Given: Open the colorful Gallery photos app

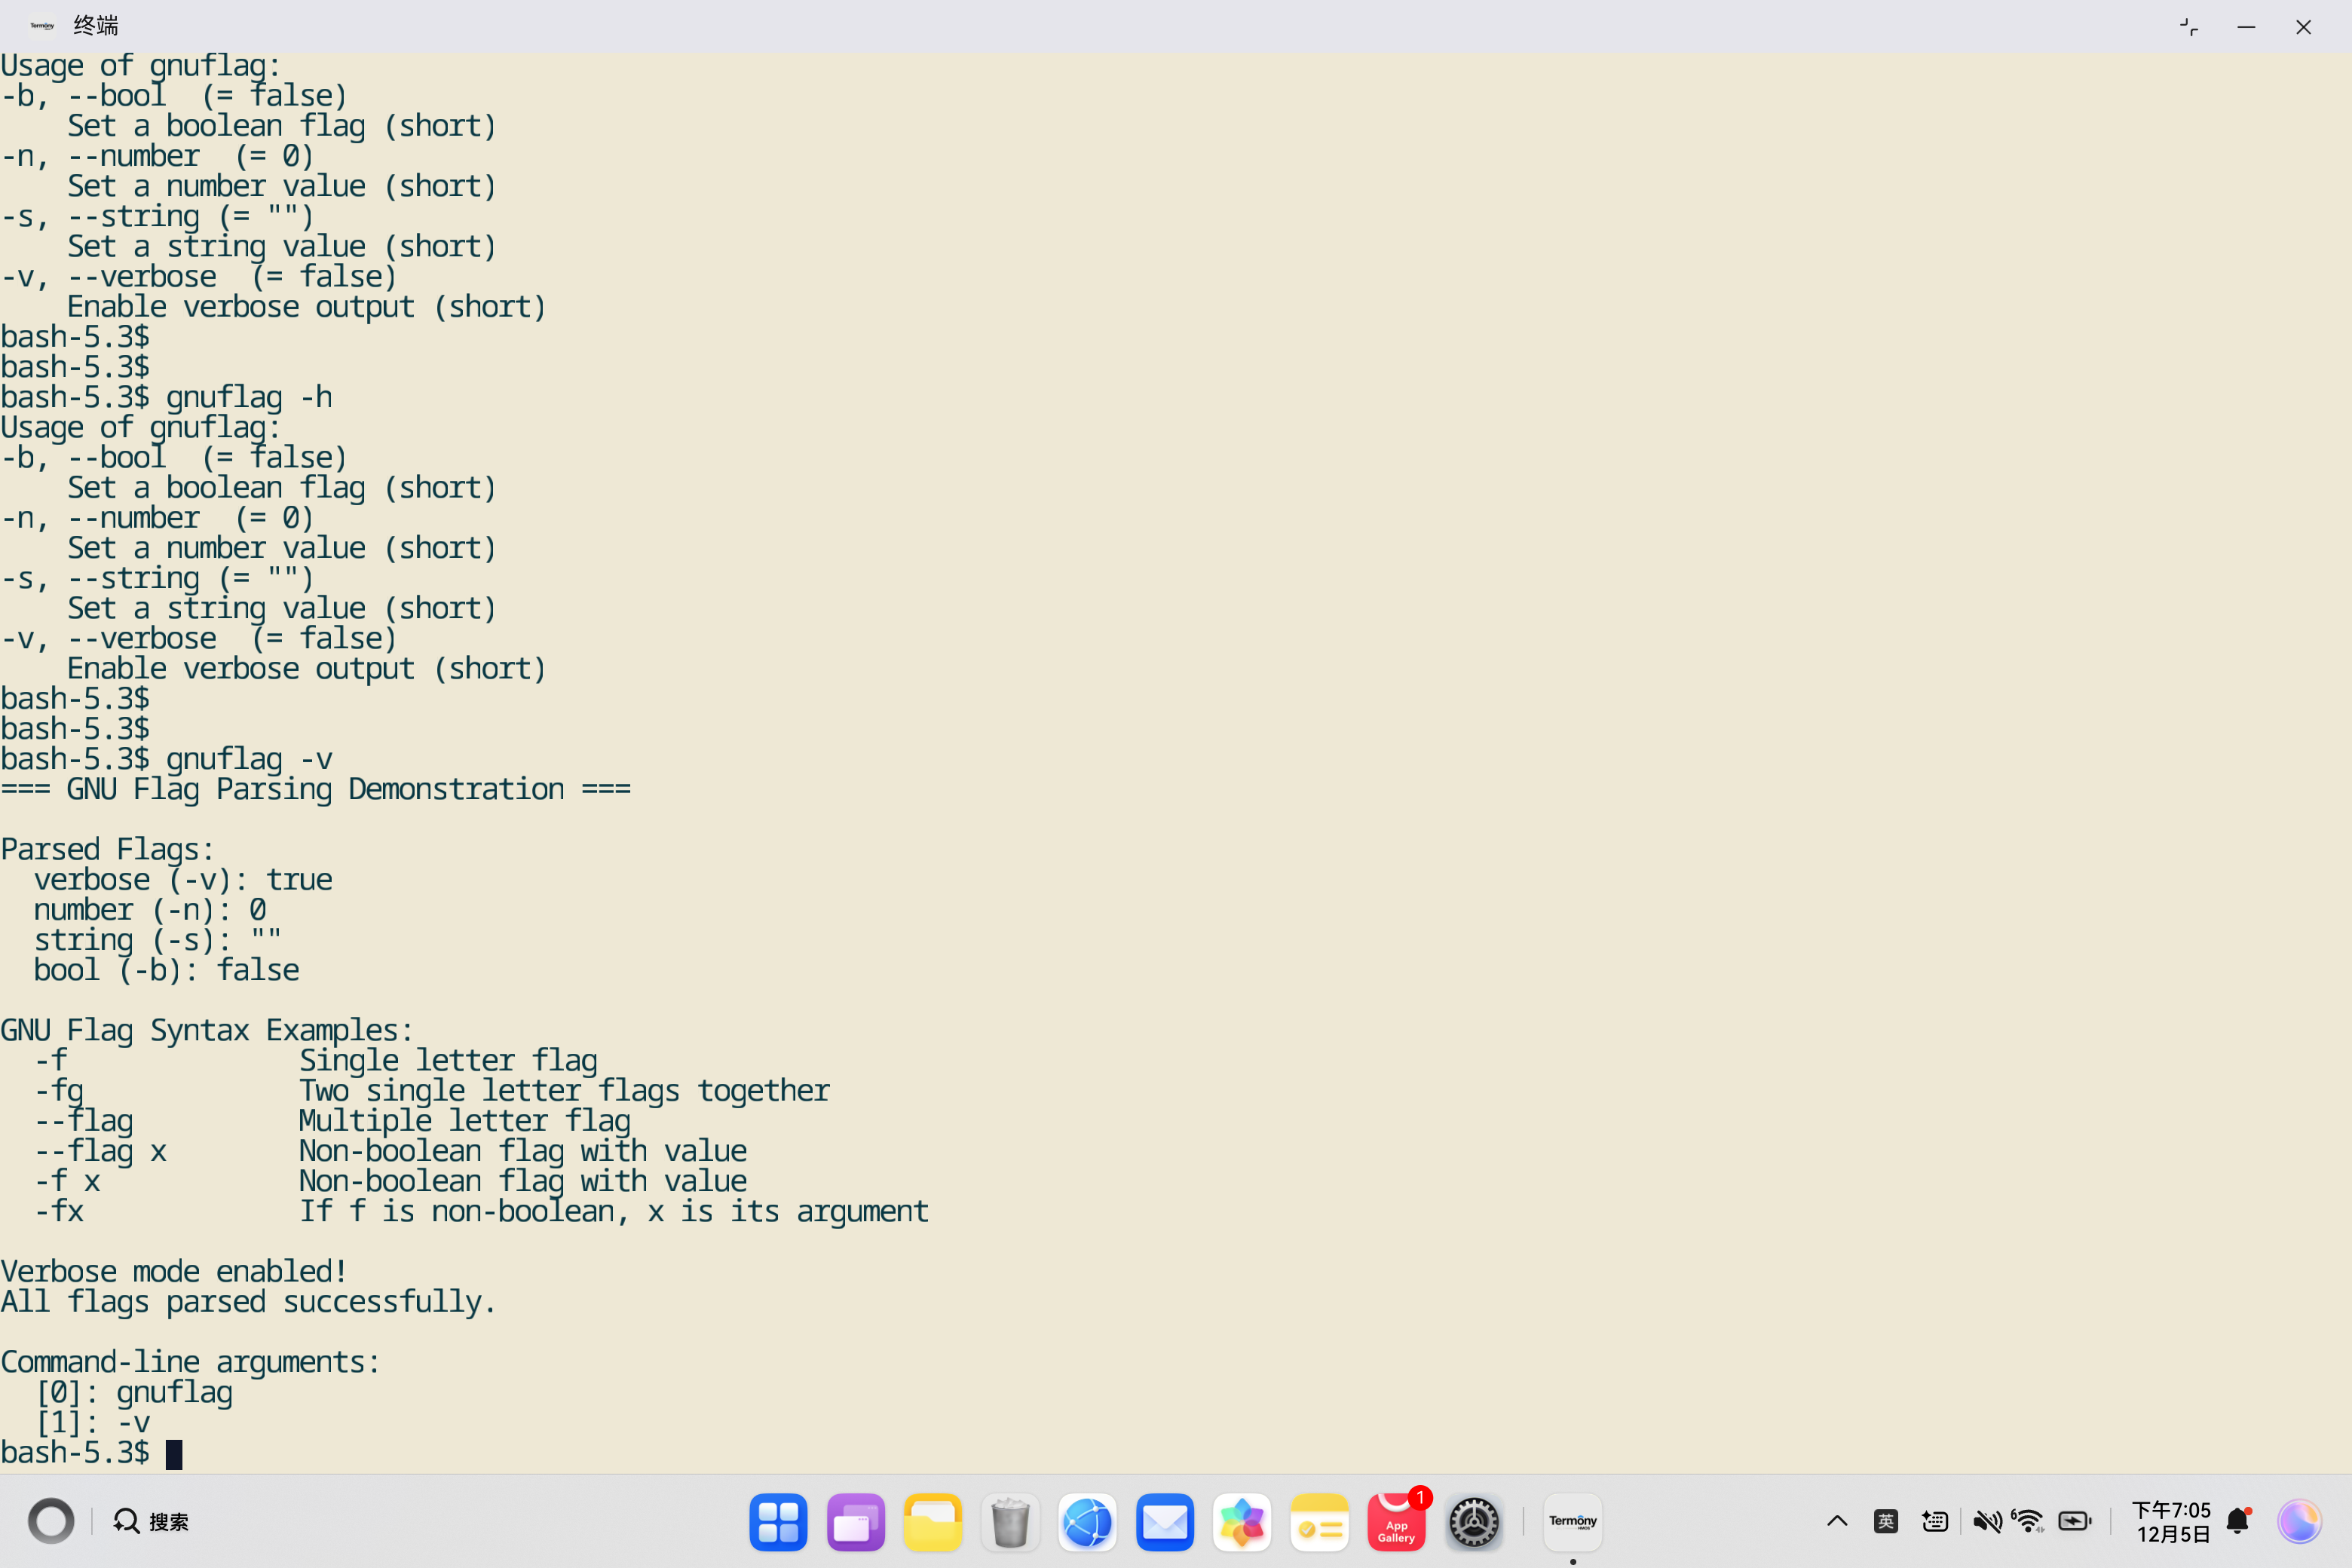Looking at the screenshot, I should [x=1241, y=1522].
